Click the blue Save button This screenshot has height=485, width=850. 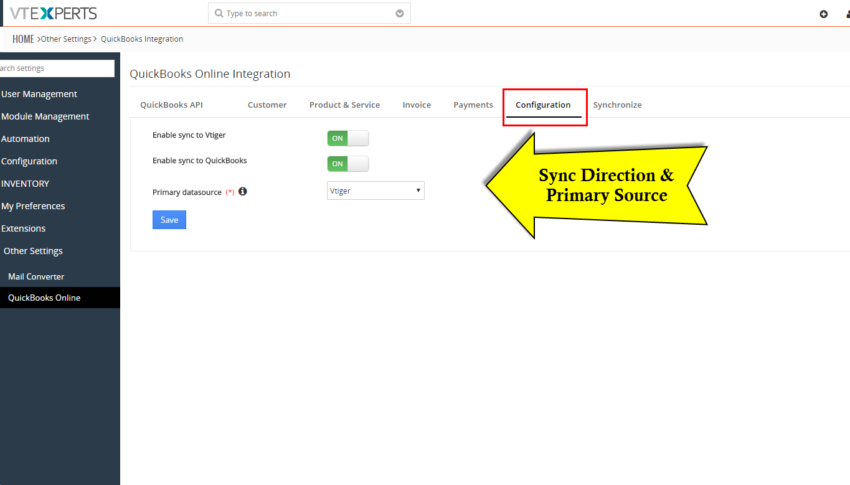[169, 219]
